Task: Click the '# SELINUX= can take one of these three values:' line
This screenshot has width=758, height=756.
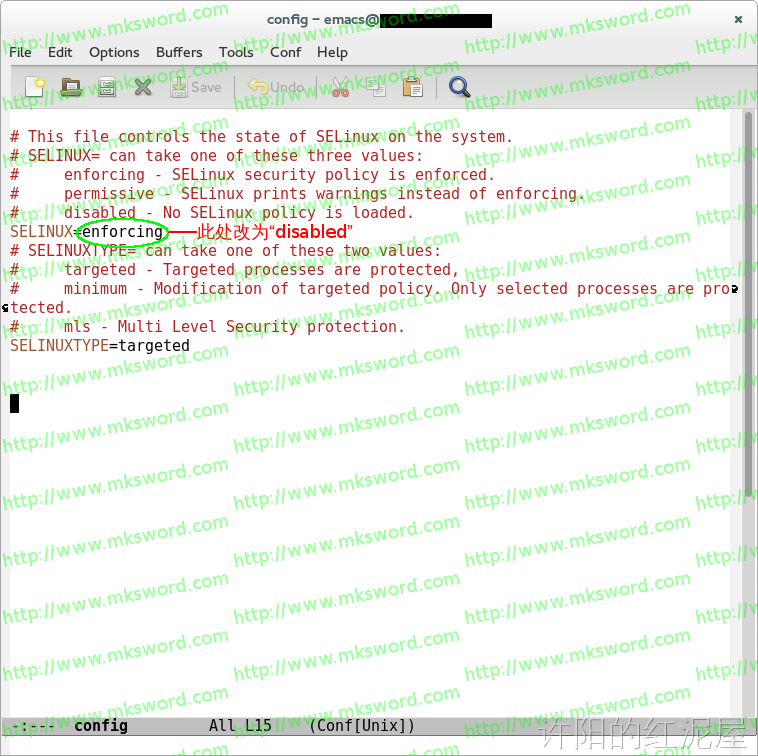Action: (x=217, y=156)
